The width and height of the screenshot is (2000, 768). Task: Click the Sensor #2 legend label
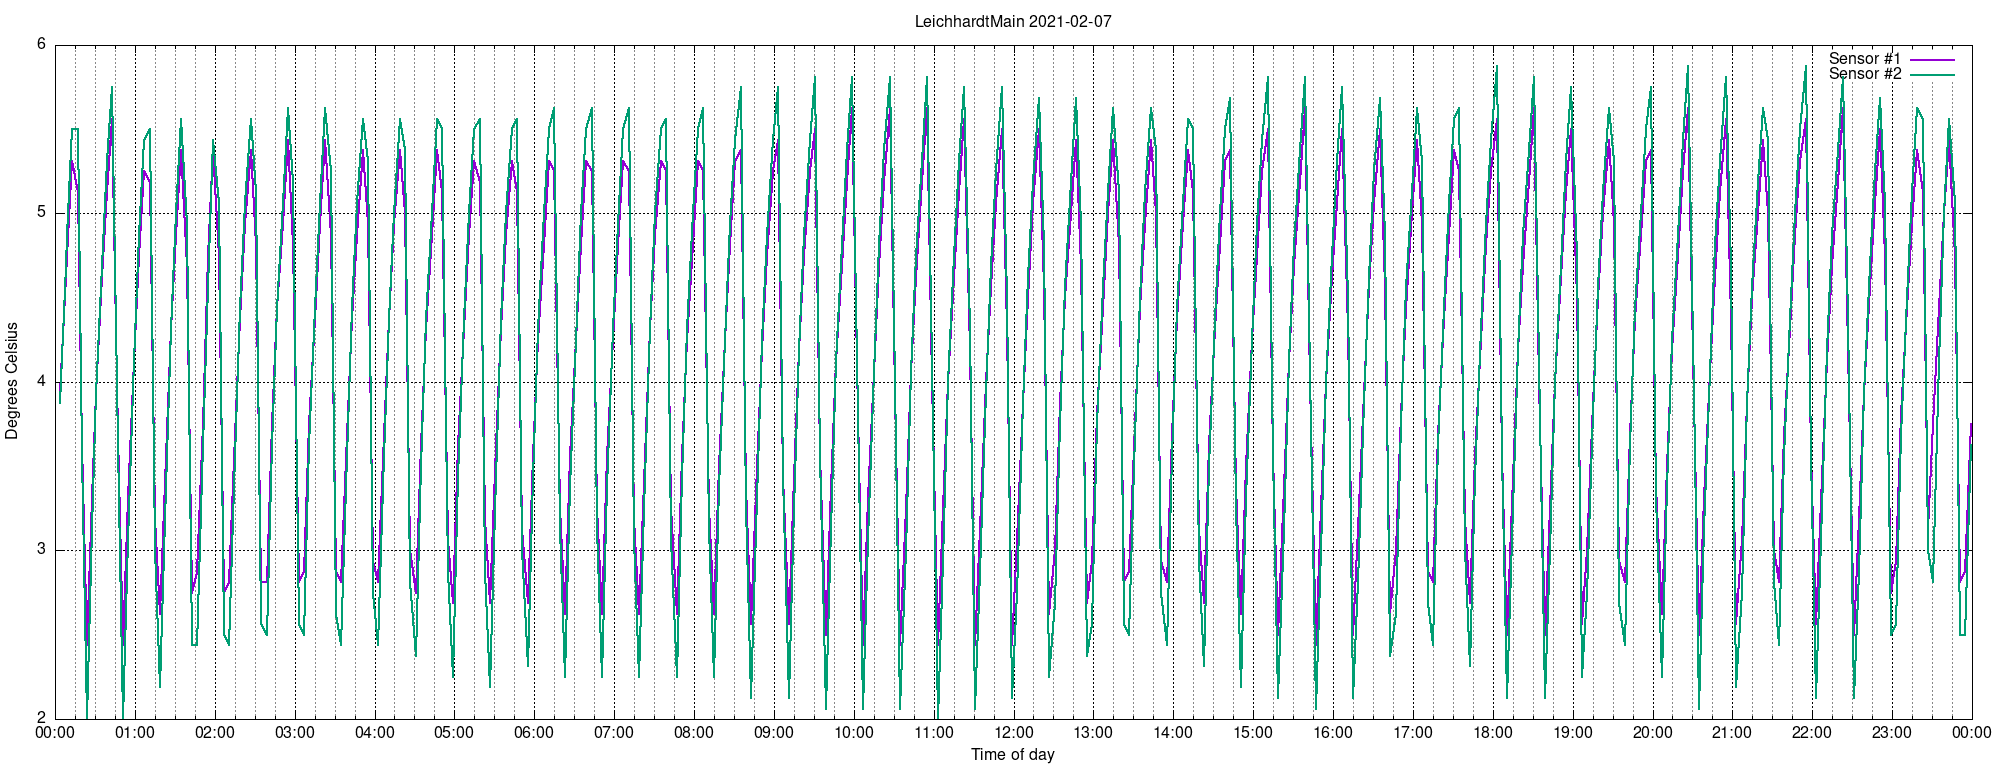1865,74
